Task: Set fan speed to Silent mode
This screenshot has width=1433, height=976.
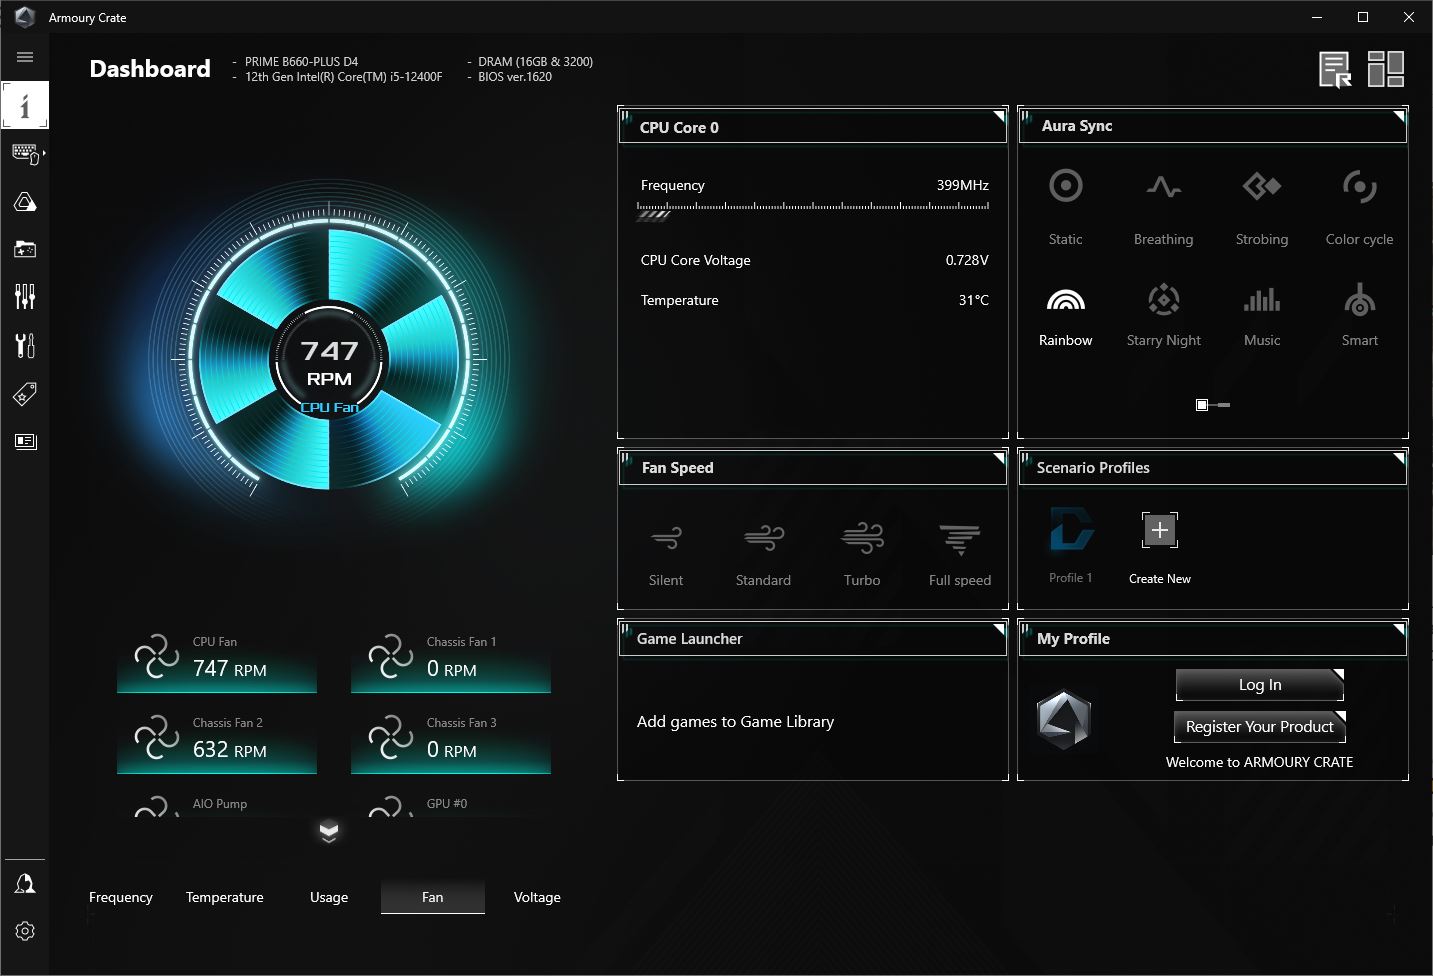Action: tap(666, 553)
